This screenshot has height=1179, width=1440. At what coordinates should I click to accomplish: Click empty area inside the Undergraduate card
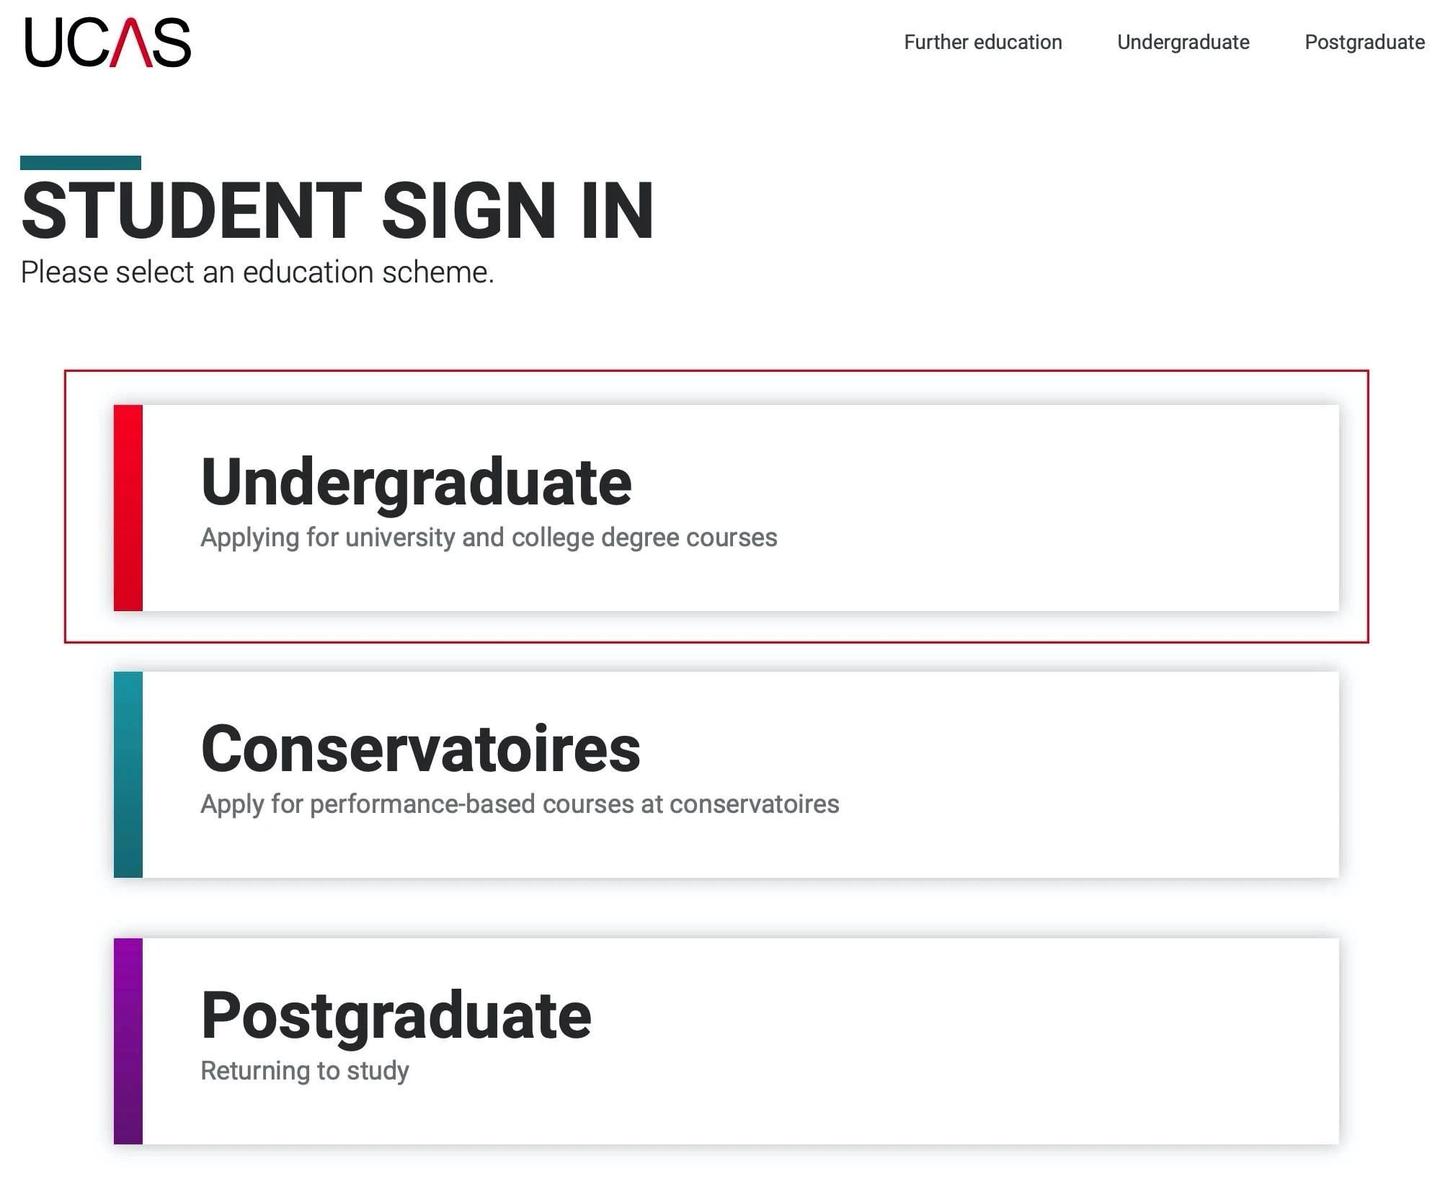pos(1050,508)
